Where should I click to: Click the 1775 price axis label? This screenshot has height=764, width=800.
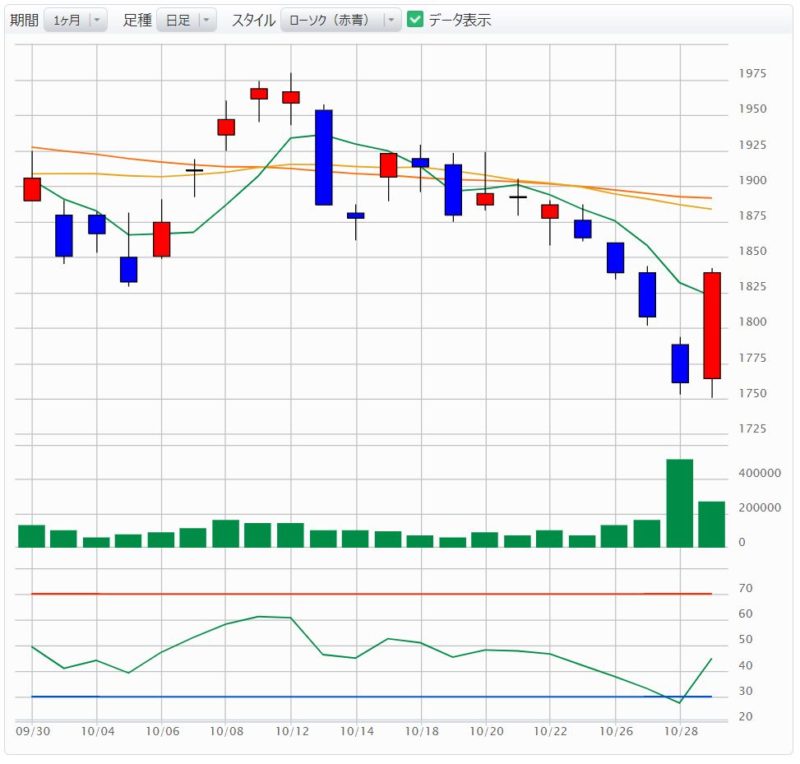point(752,358)
